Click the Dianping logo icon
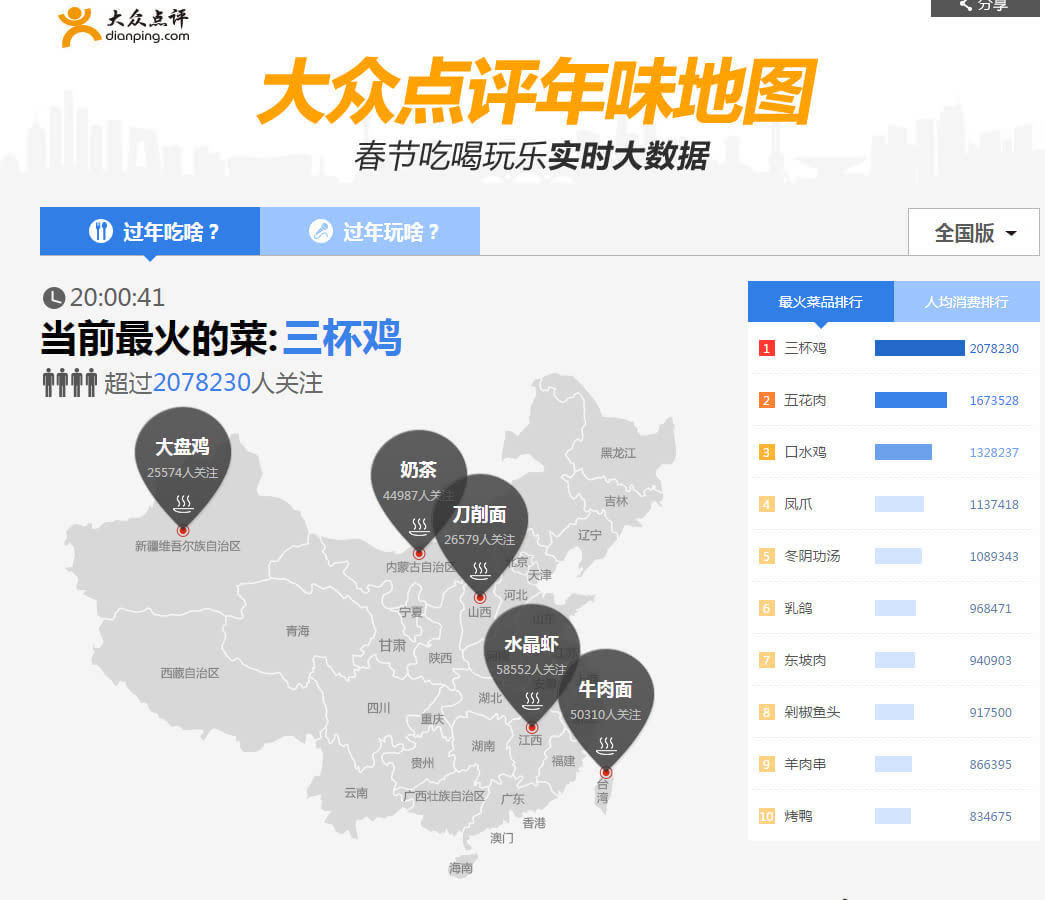The height and width of the screenshot is (900, 1045). click(x=79, y=27)
